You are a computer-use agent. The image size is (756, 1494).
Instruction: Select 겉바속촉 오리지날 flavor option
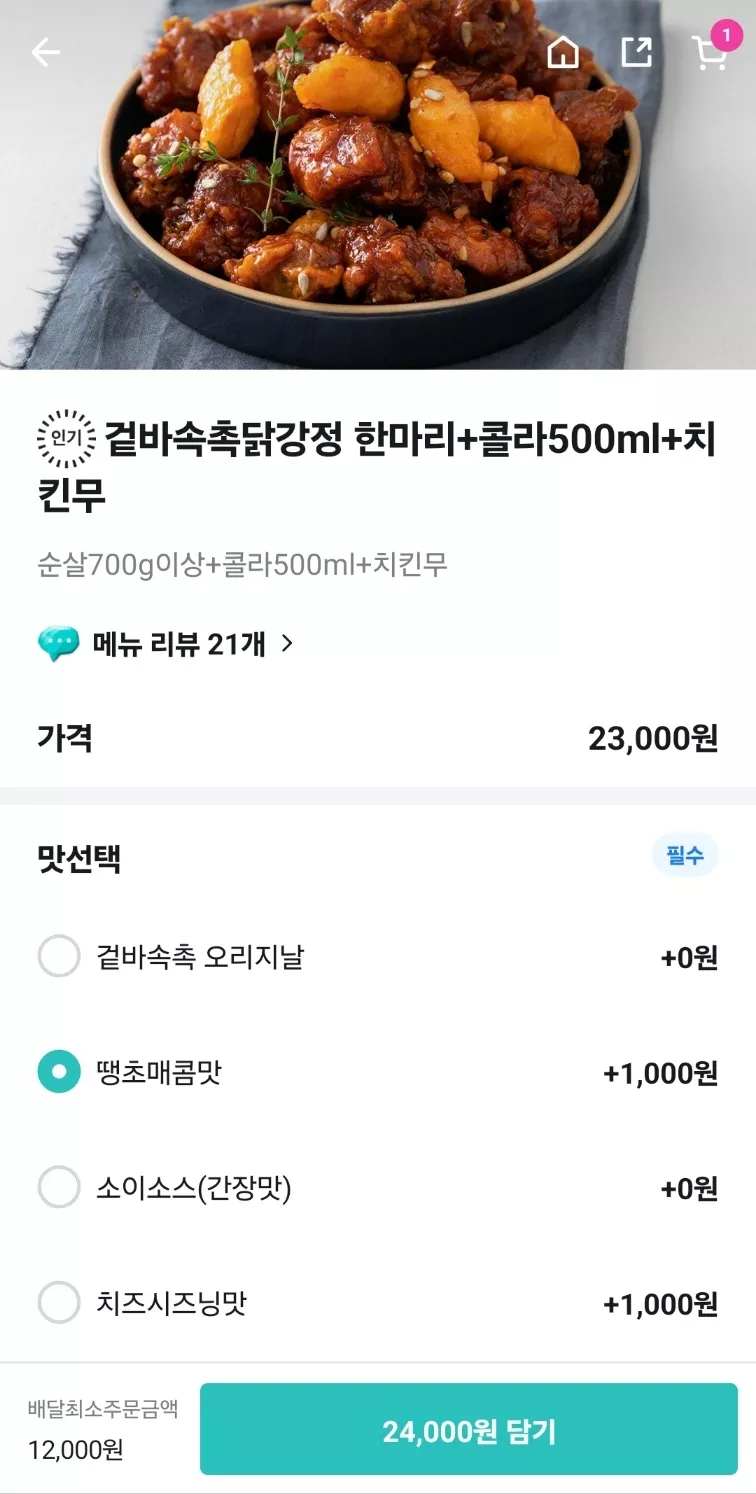[378, 957]
